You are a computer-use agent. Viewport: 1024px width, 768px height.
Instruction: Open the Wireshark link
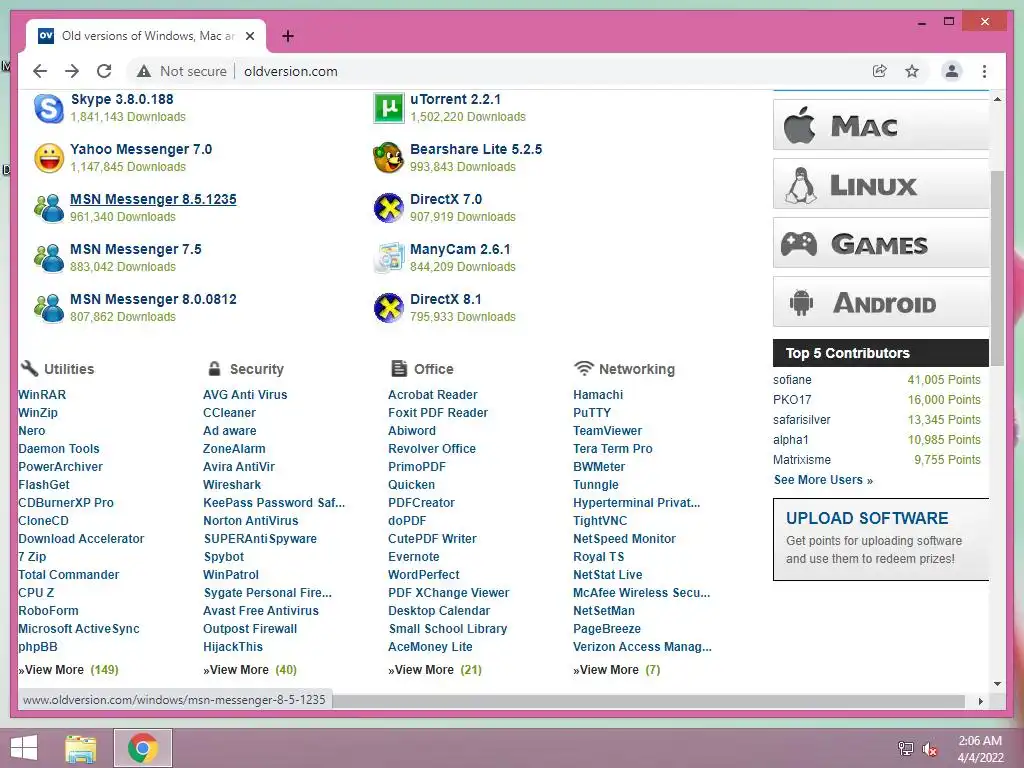point(232,485)
